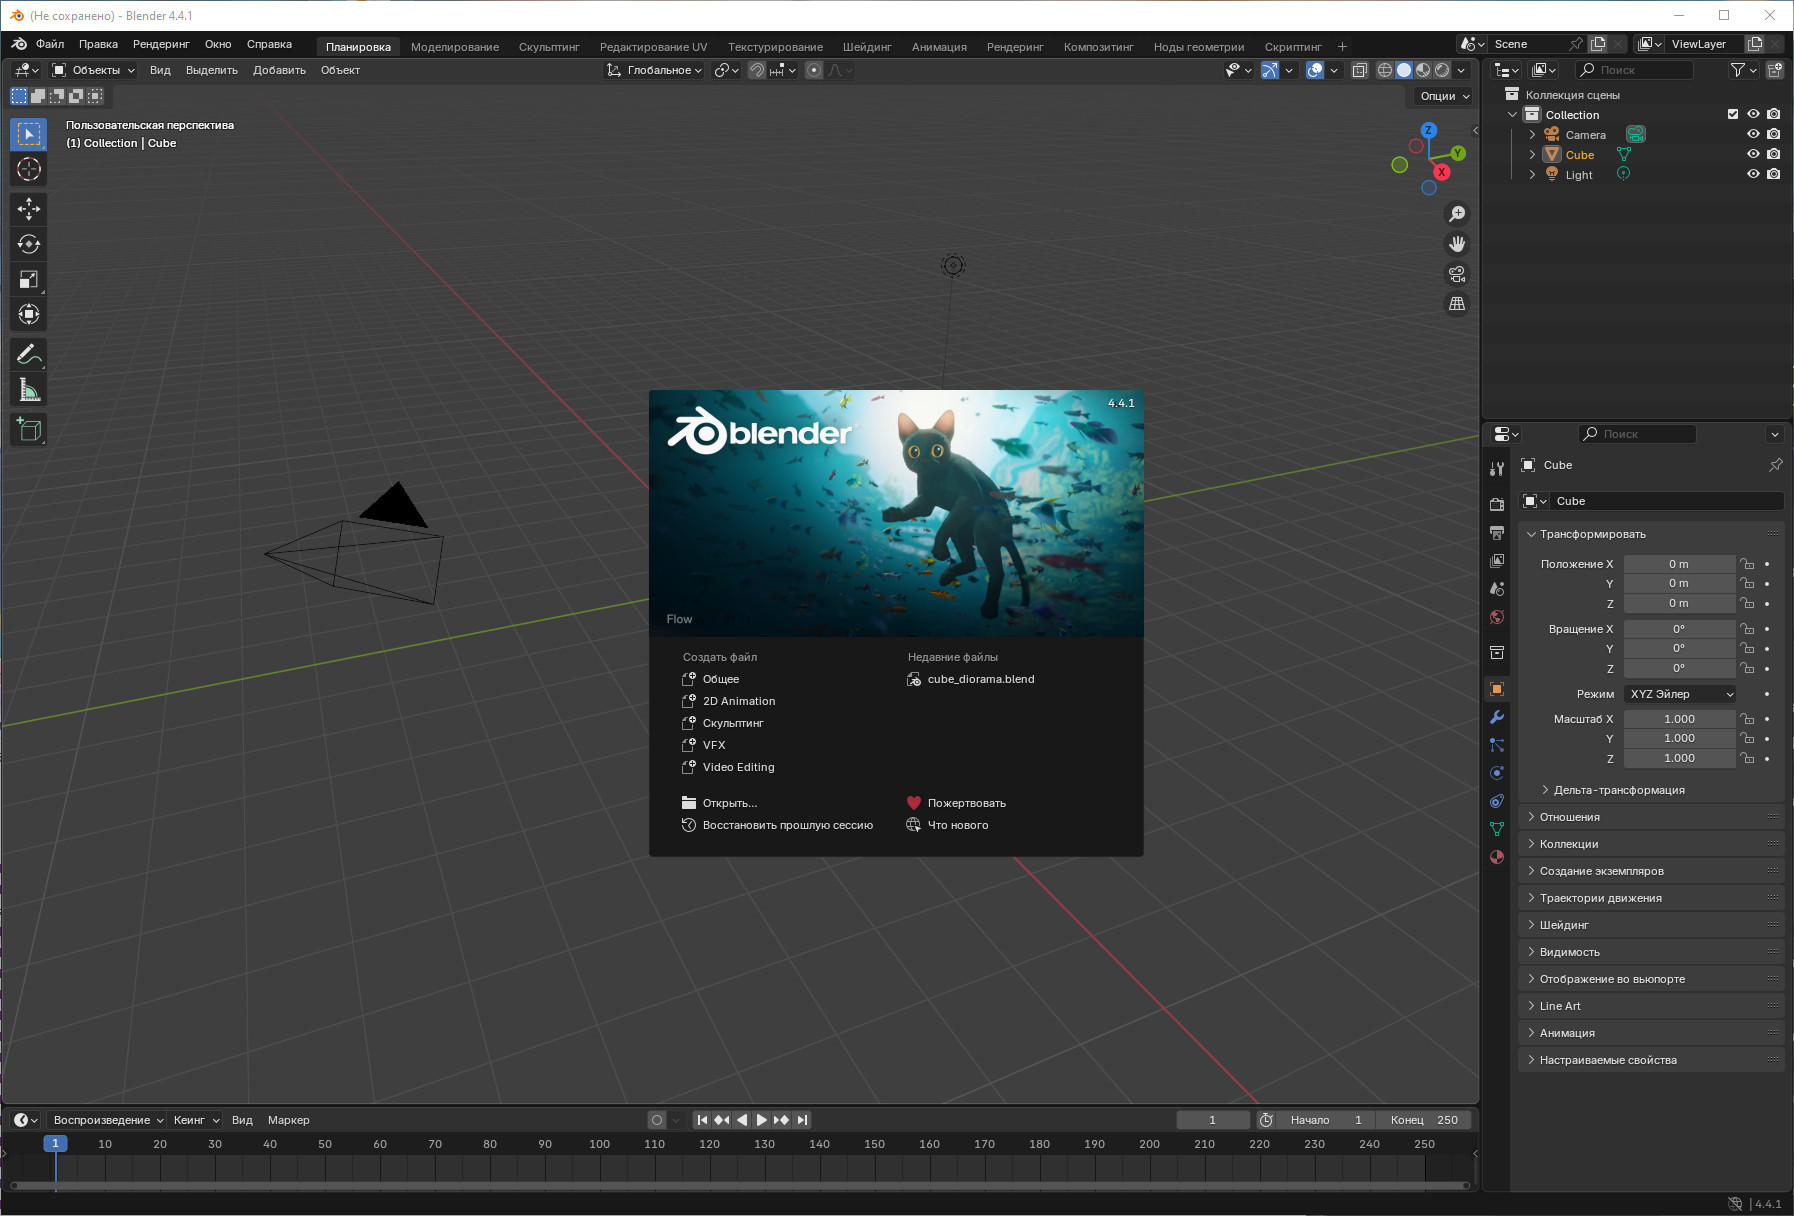The width and height of the screenshot is (1794, 1216).
Task: Select the Move tool in the toolbar
Action: coord(29,208)
